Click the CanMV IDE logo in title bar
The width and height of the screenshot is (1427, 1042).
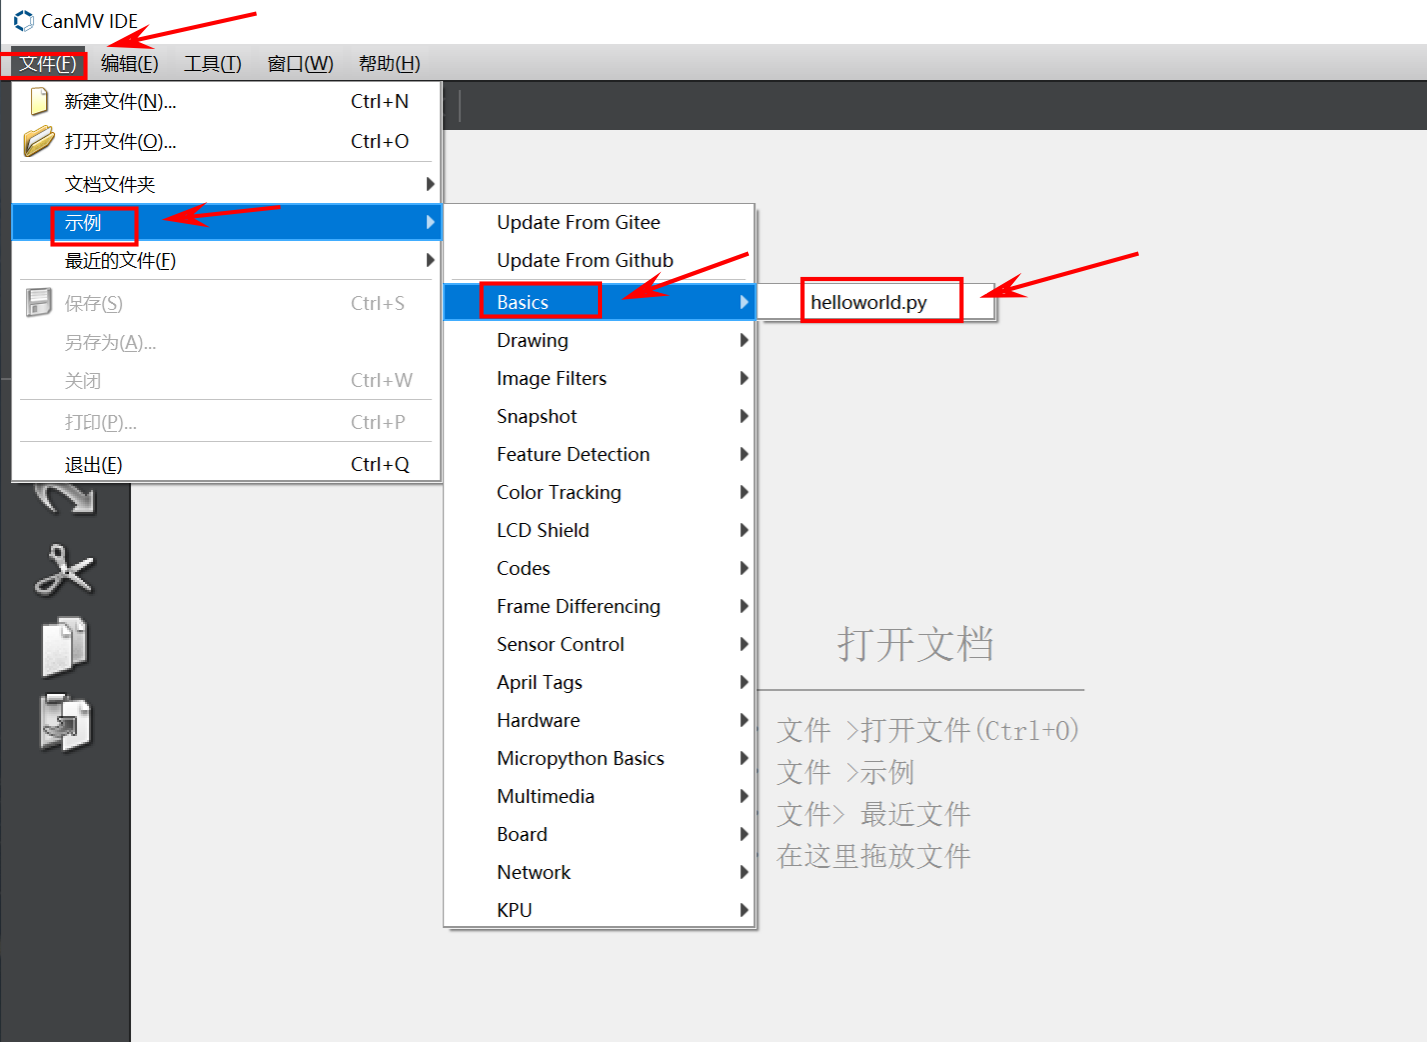click(23, 21)
